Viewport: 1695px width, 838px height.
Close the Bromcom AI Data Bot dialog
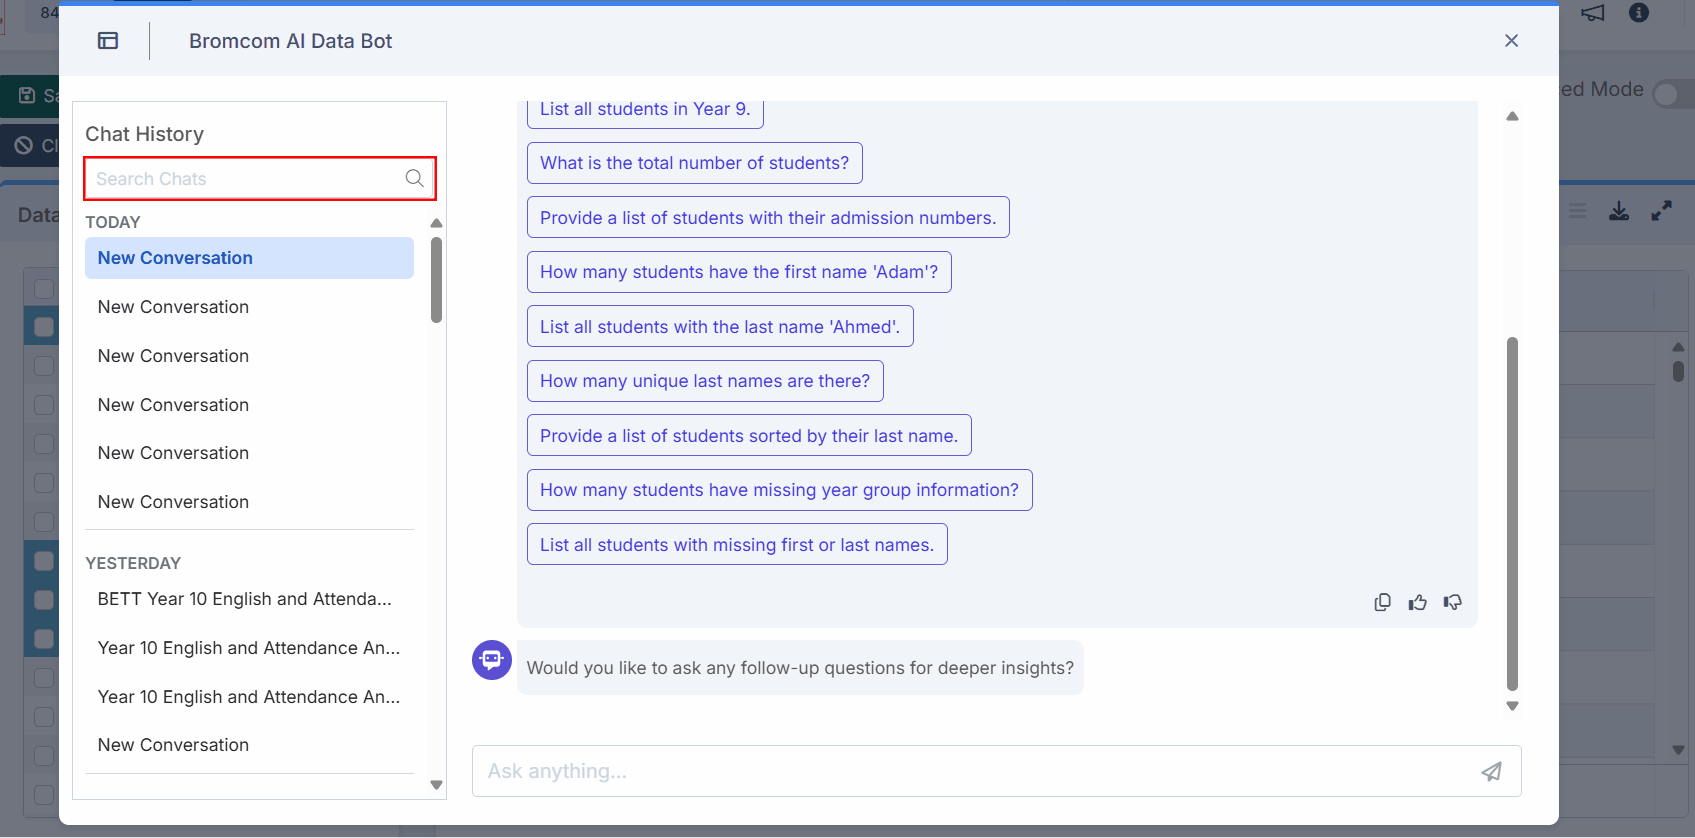(1511, 41)
